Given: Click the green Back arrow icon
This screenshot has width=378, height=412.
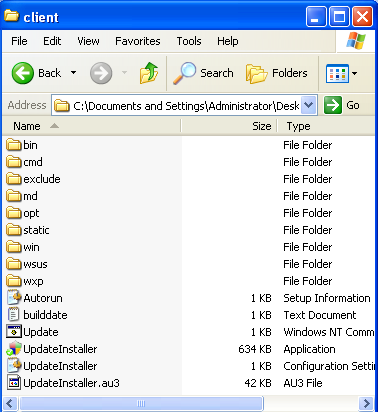Looking at the screenshot, I should point(23,73).
